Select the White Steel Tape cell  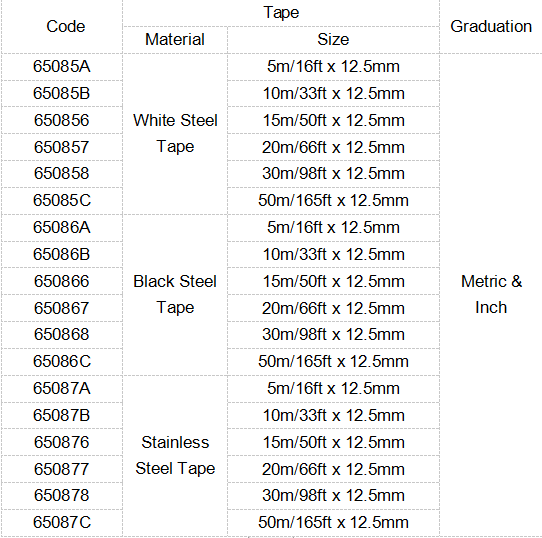[x=175, y=134]
